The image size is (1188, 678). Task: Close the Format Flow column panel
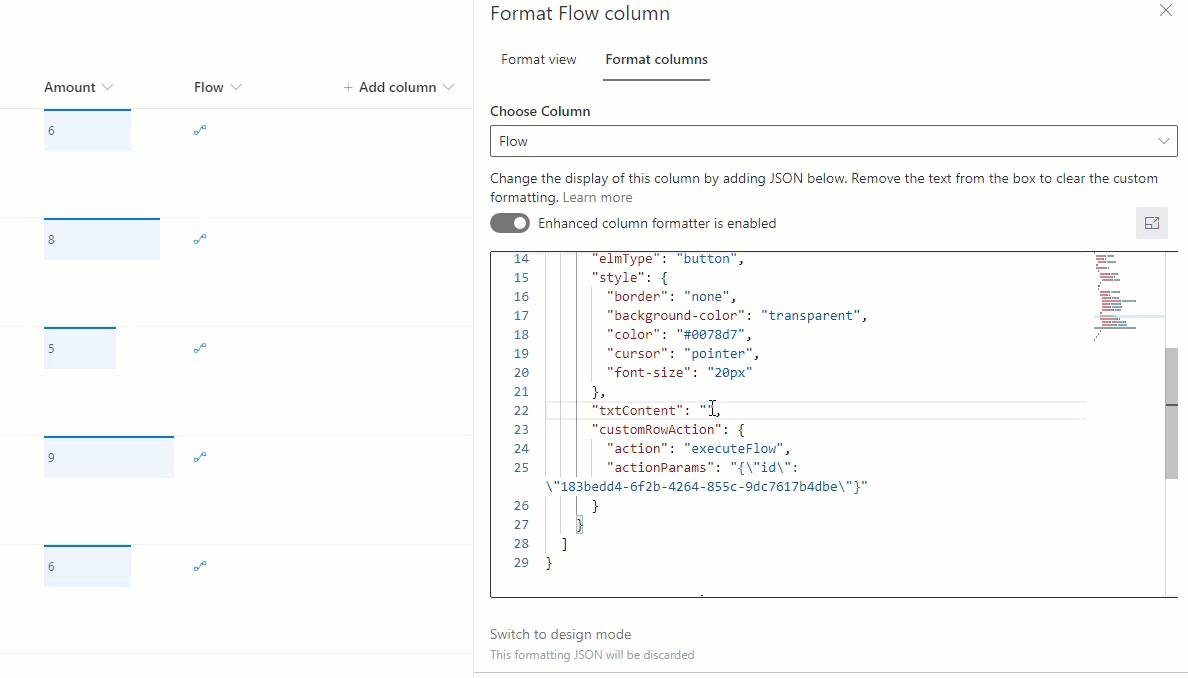[1165, 11]
